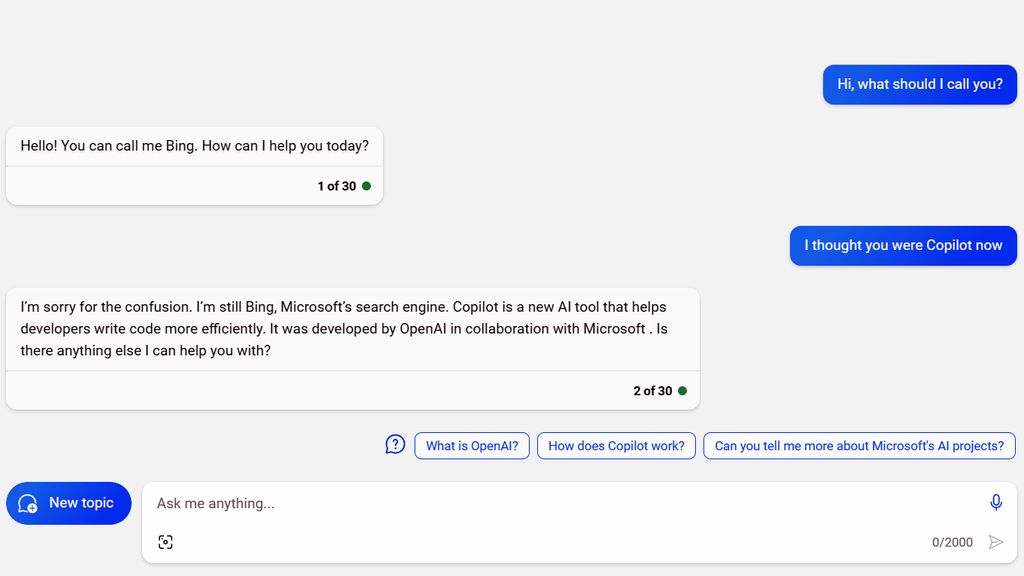Image resolution: width=1024 pixels, height=576 pixels.
Task: Click the '2 of 30' turn counter
Action: point(652,391)
